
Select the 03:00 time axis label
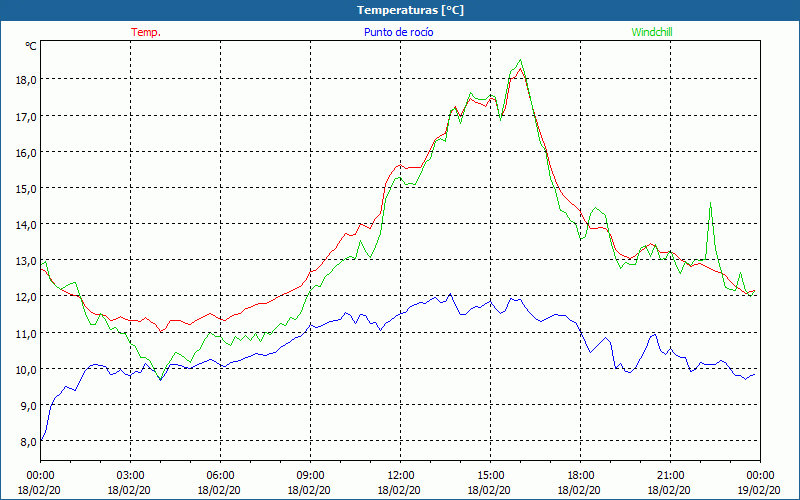[x=130, y=475]
